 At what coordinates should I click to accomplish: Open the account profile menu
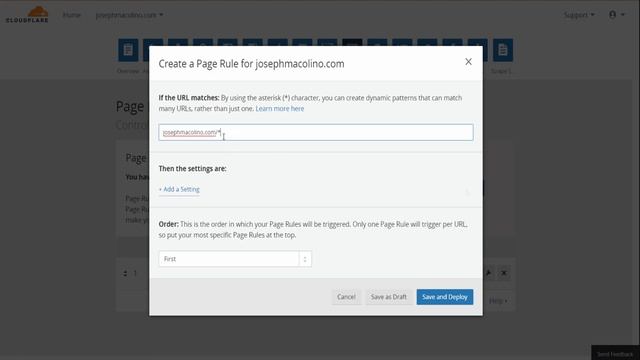[617, 15]
